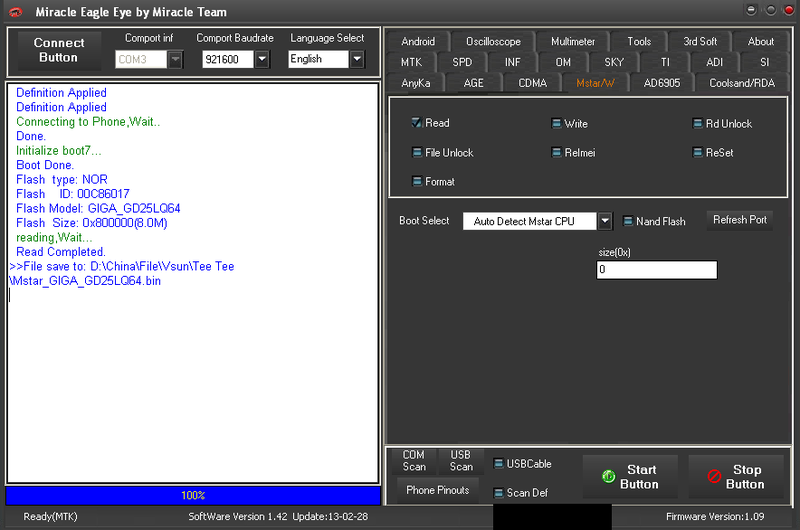This screenshot has height=530, width=800.
Task: Tick the Write checkbox
Action: click(x=556, y=123)
